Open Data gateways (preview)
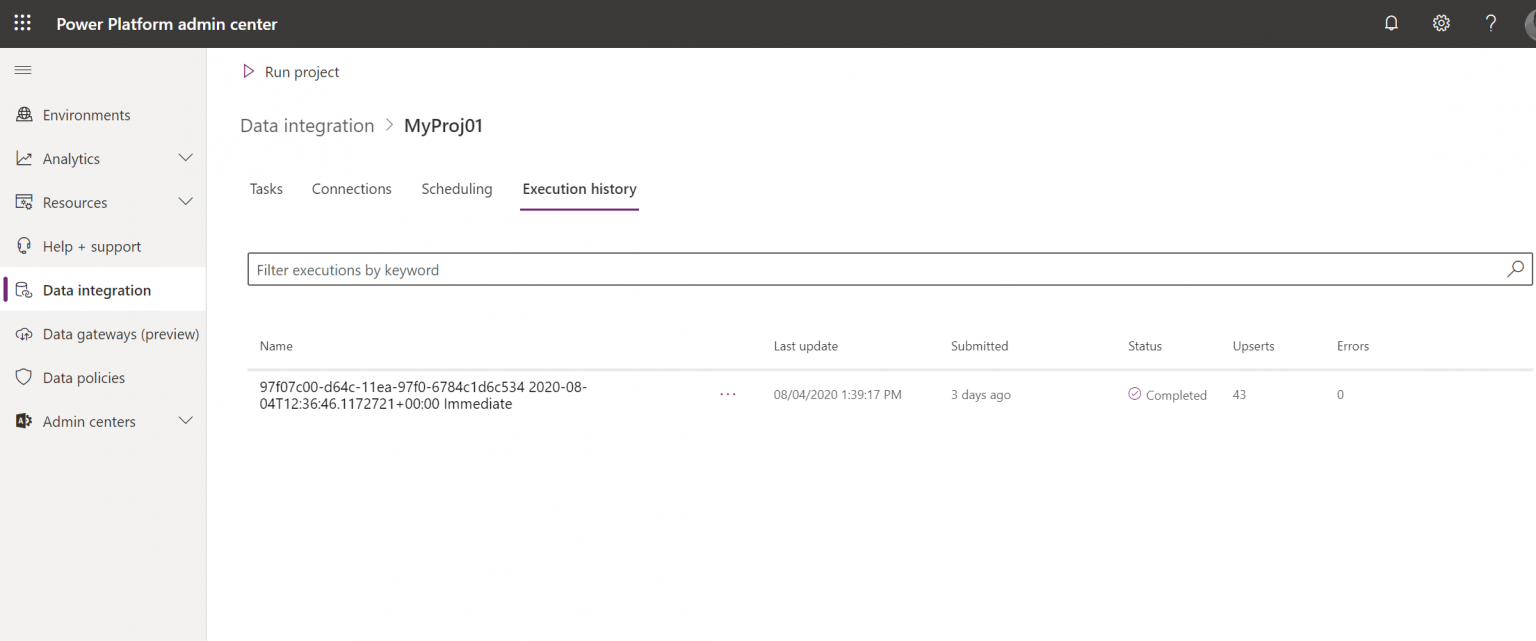The height and width of the screenshot is (641, 1536). pos(121,333)
